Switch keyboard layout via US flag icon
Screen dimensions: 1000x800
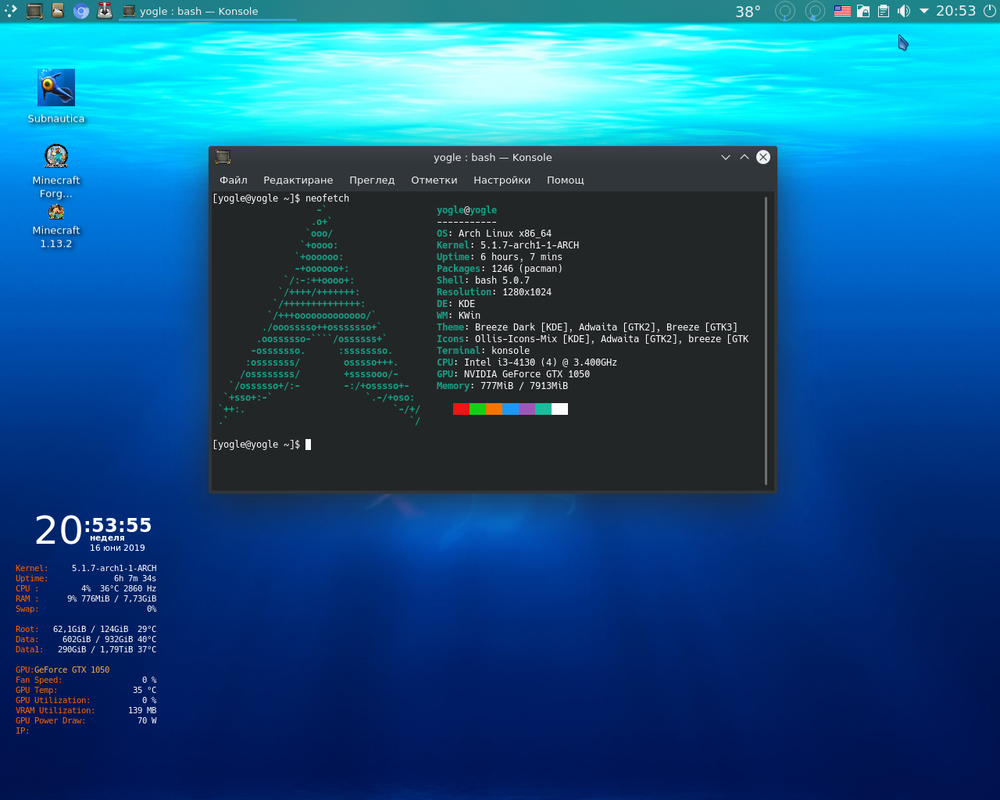pyautogui.click(x=842, y=11)
